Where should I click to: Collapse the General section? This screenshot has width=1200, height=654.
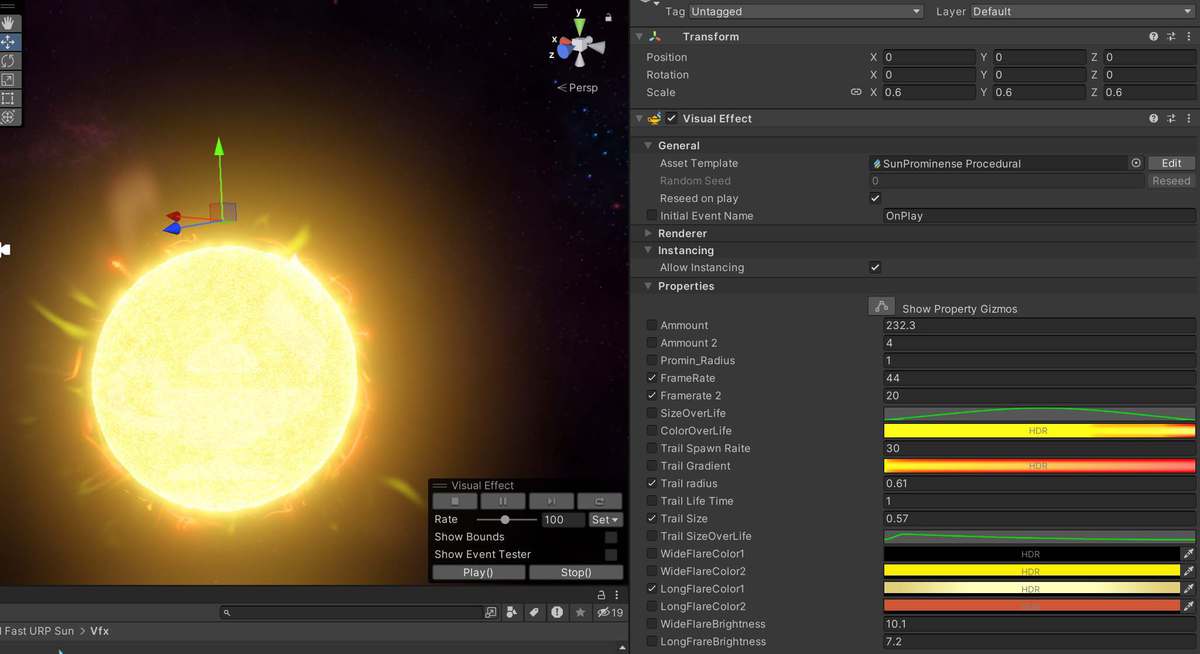pyautogui.click(x=648, y=146)
